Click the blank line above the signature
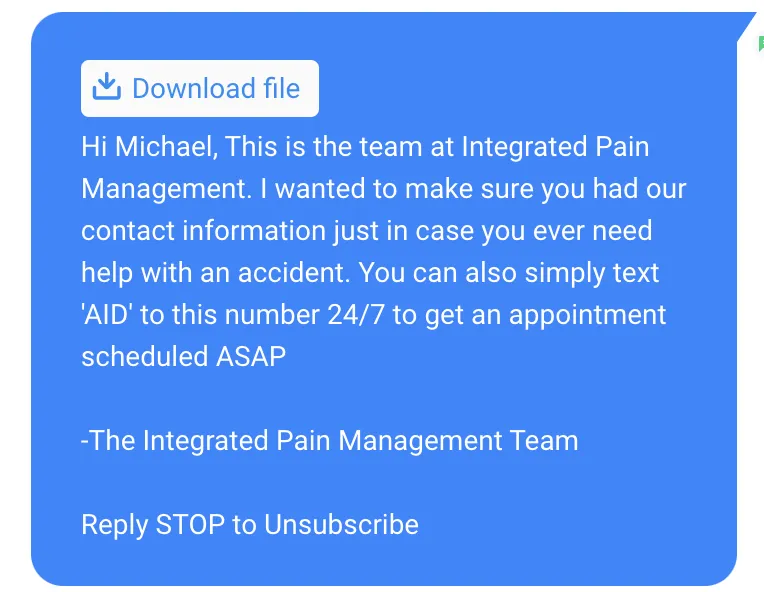This screenshot has height=592, width=764. (384, 399)
